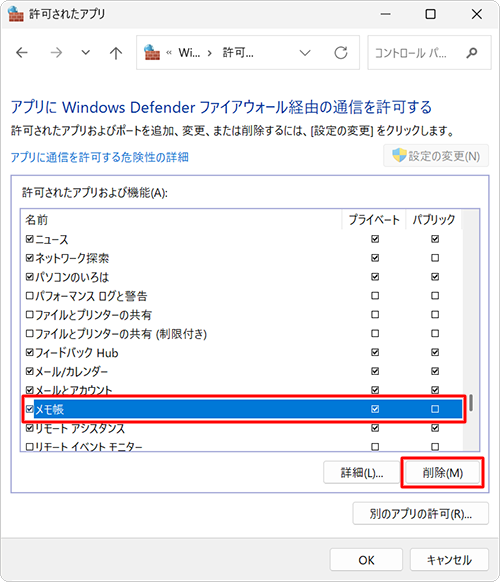The width and height of the screenshot is (500, 582).
Task: Minimize the 許可されたアプリ window
Action: (x=385, y=14)
